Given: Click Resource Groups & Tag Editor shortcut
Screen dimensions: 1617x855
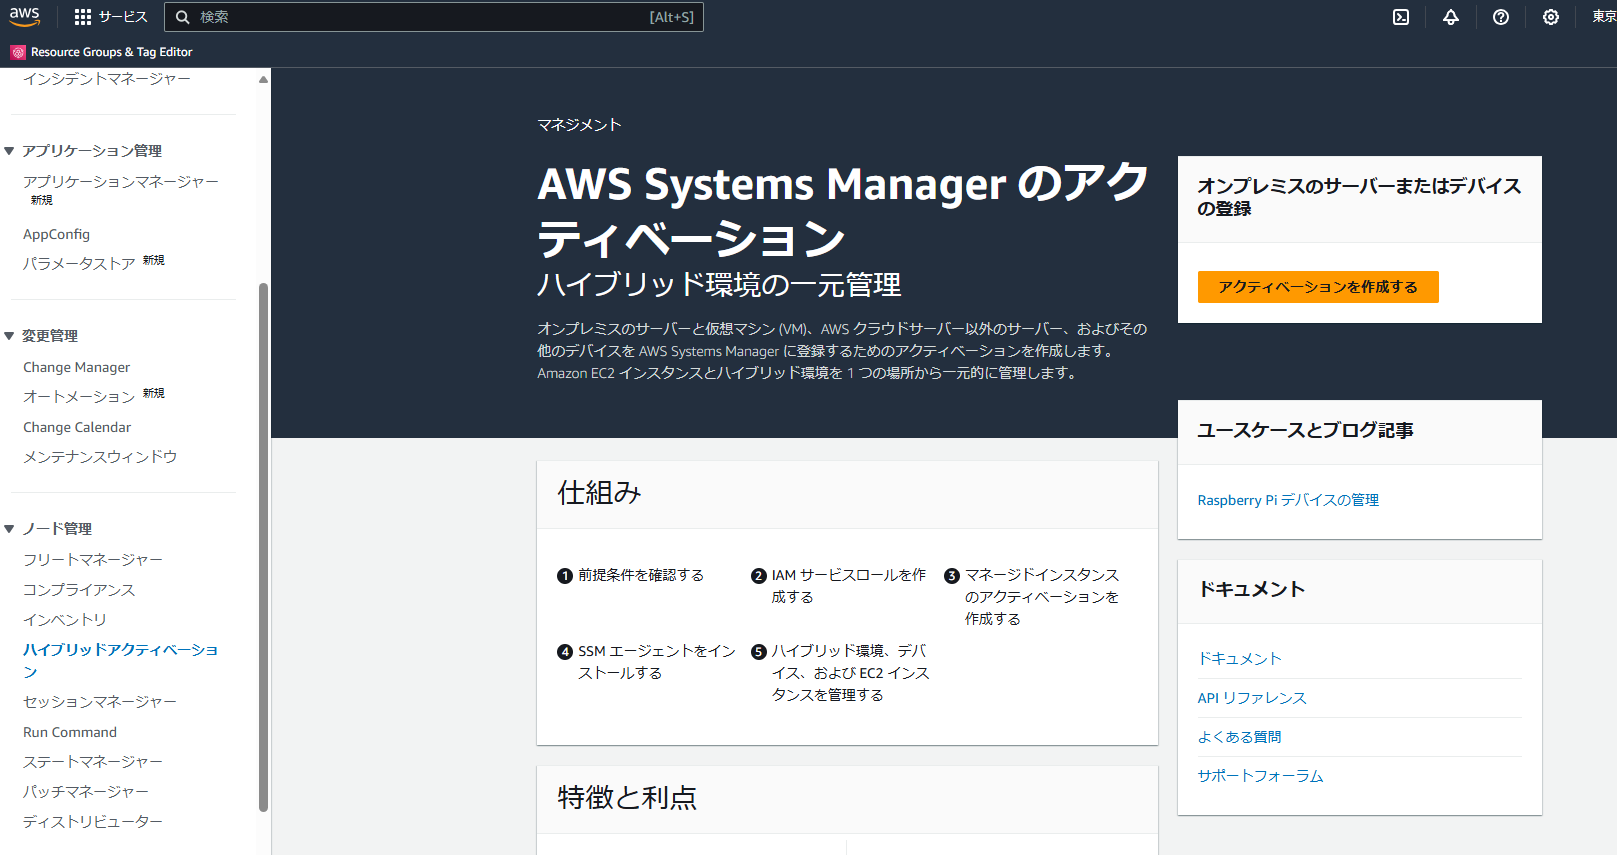Looking at the screenshot, I should pyautogui.click(x=102, y=52).
